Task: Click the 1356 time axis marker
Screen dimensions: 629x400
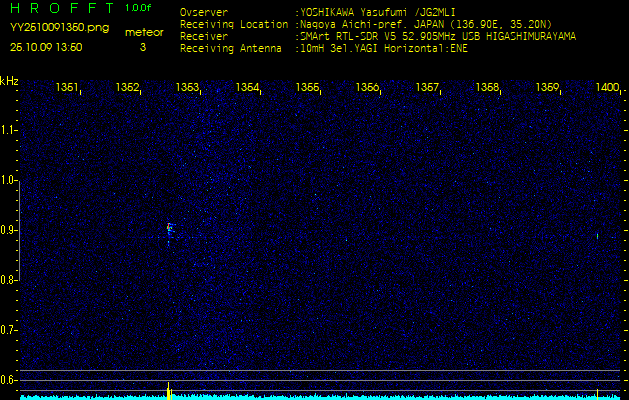Action: point(367,87)
